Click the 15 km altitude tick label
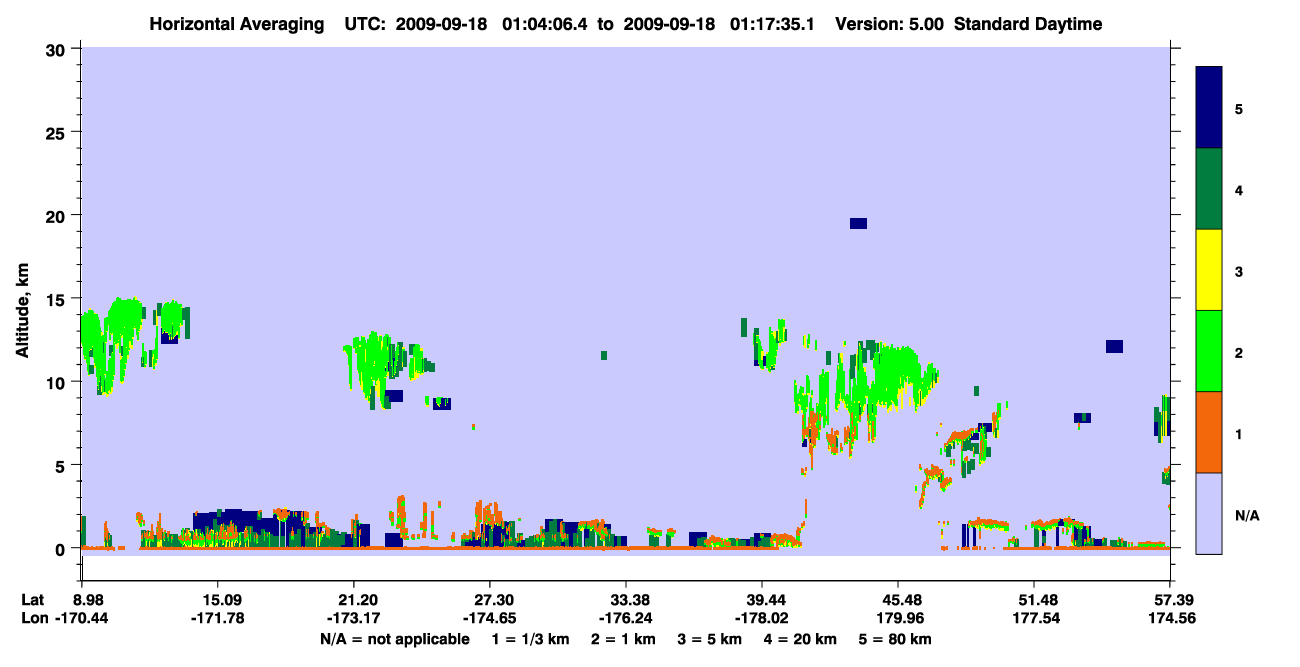 [x=57, y=298]
